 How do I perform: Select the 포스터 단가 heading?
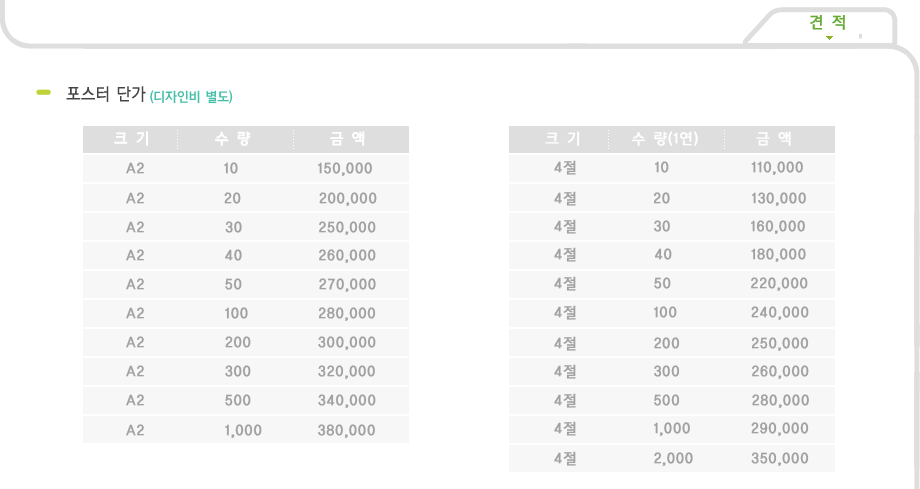coord(106,94)
